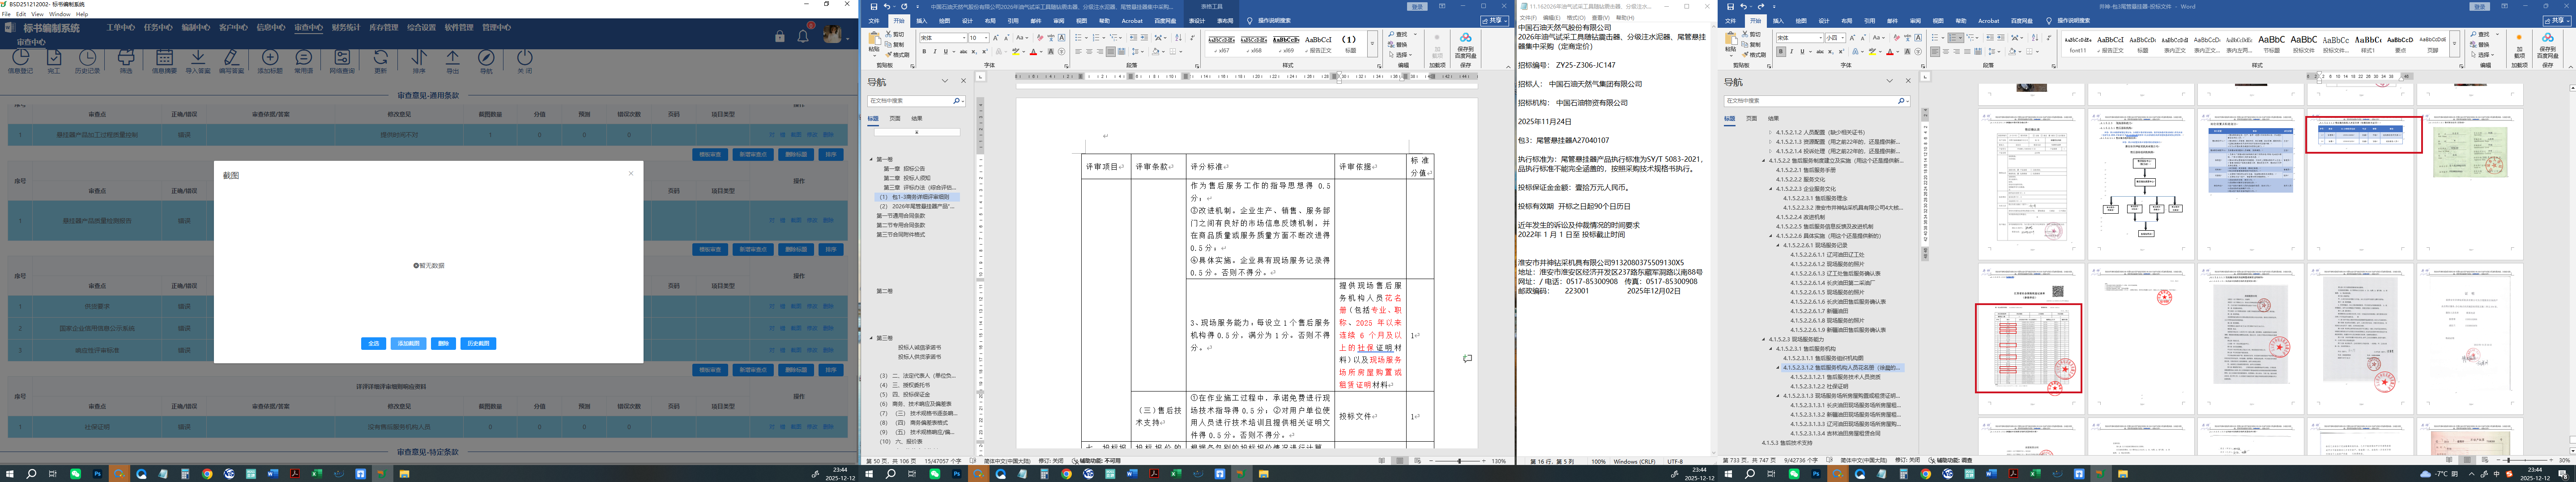Click 历史截图 in the 截图 dialog

[x=478, y=343]
